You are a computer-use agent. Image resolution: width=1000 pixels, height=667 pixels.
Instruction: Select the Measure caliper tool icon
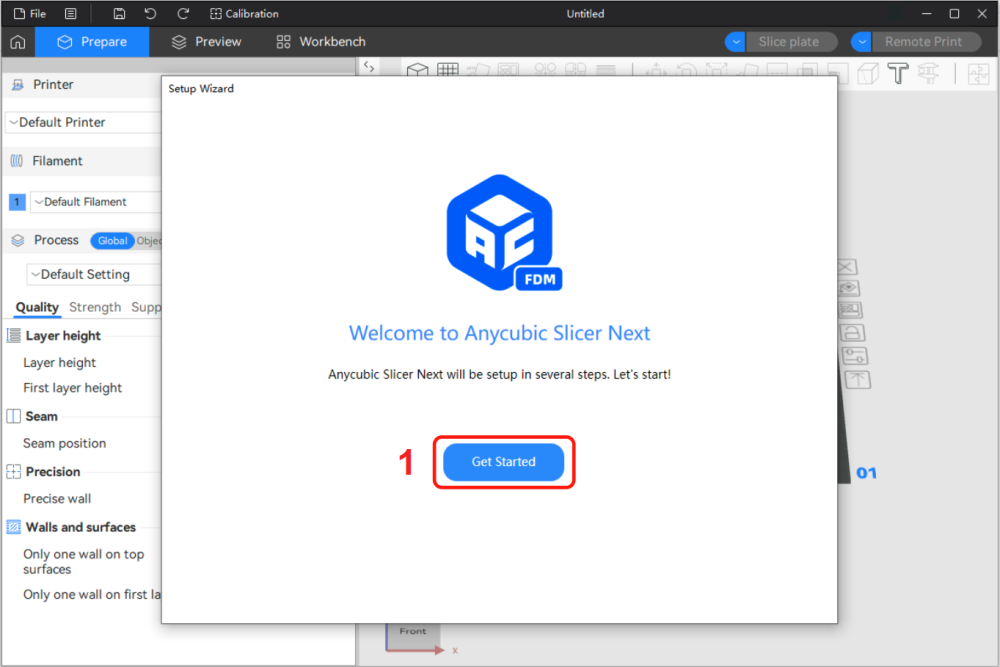[x=929, y=73]
